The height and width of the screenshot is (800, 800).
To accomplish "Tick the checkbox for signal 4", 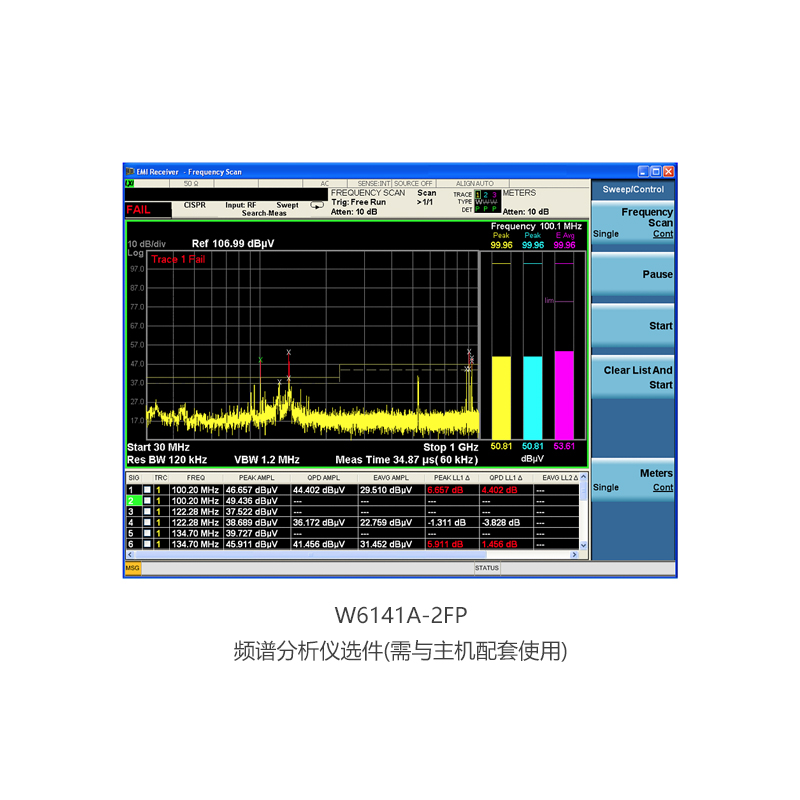I will [x=147, y=522].
